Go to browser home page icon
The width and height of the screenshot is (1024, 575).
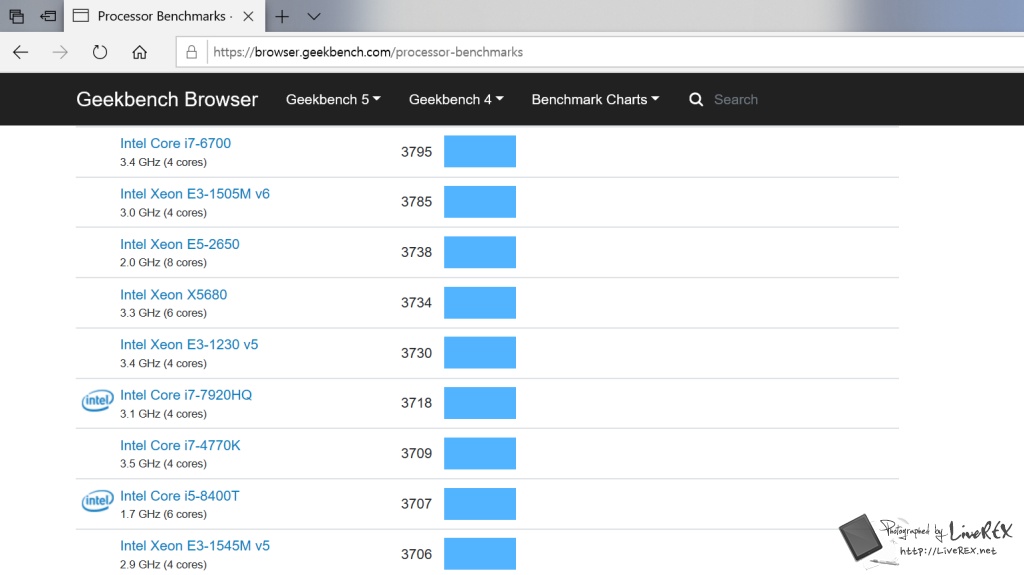click(139, 52)
